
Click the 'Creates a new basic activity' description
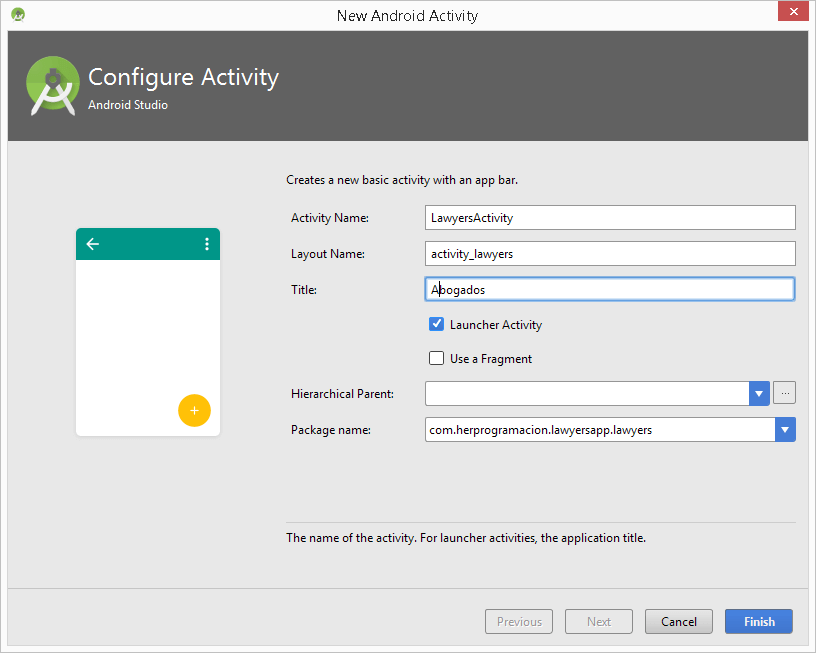point(402,180)
